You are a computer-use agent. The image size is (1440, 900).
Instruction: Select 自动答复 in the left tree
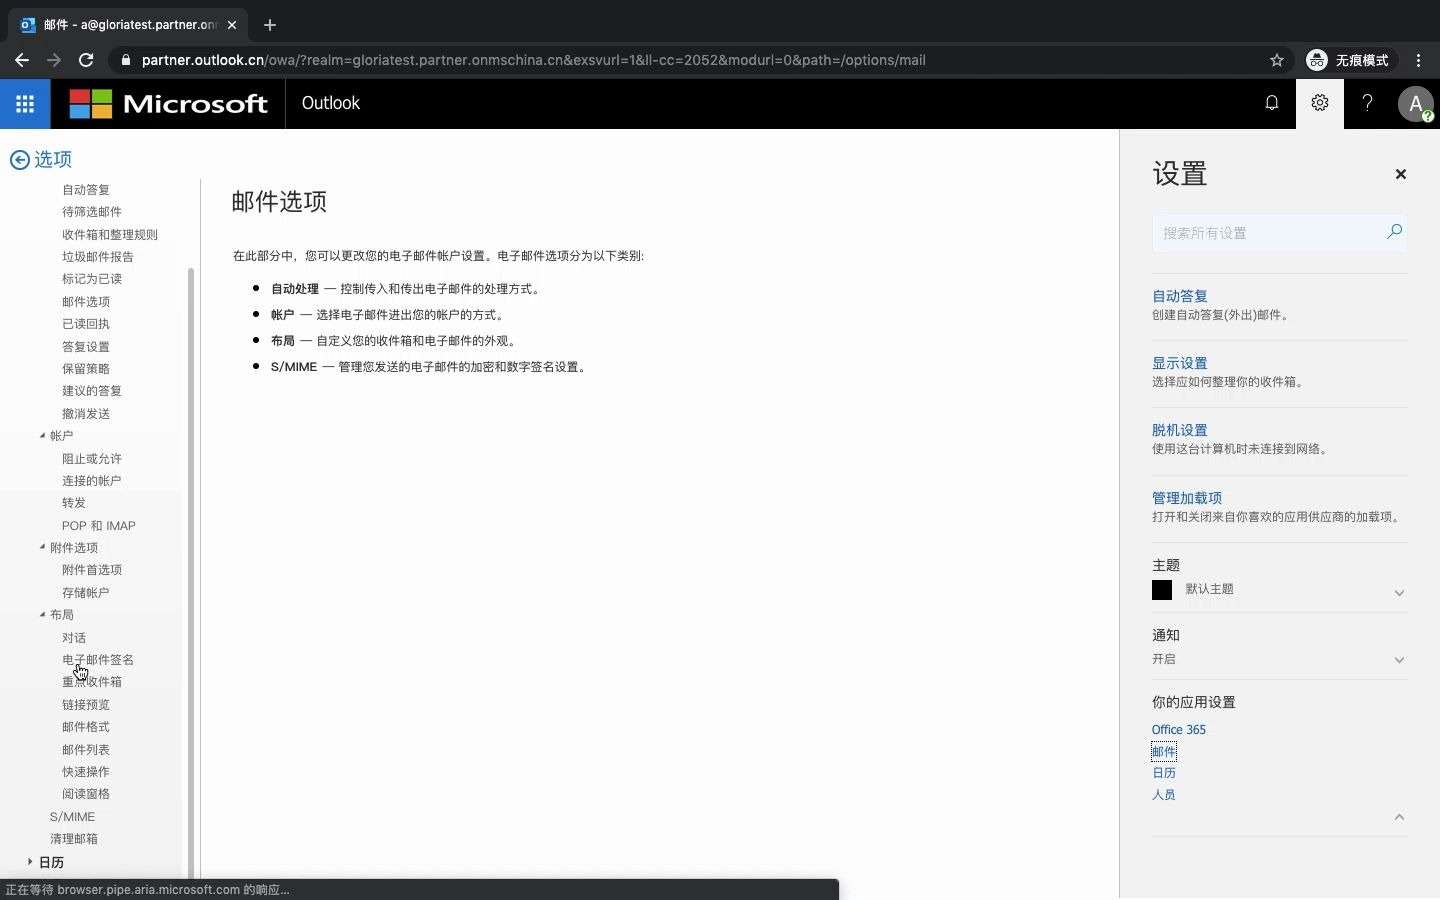tap(86, 190)
